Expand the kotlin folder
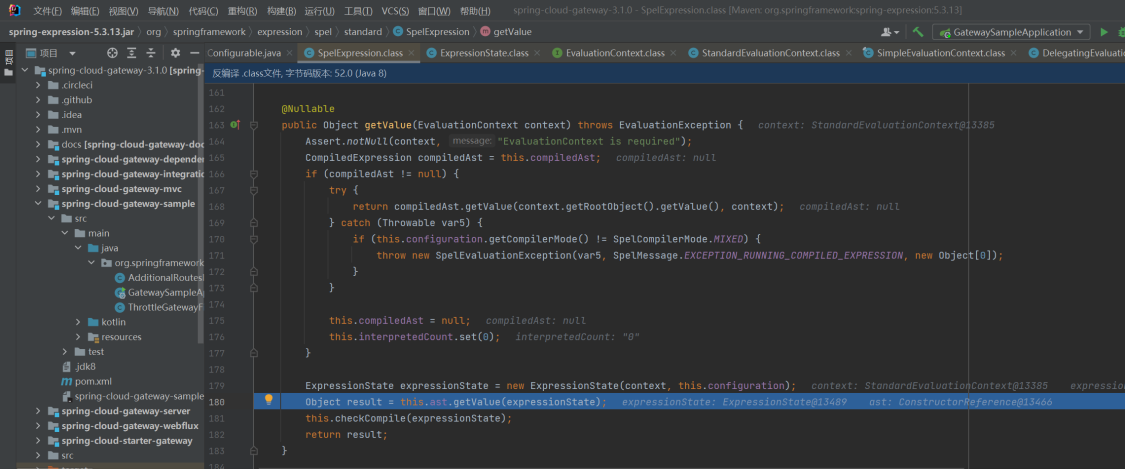This screenshot has width=1125, height=469. tap(77, 322)
